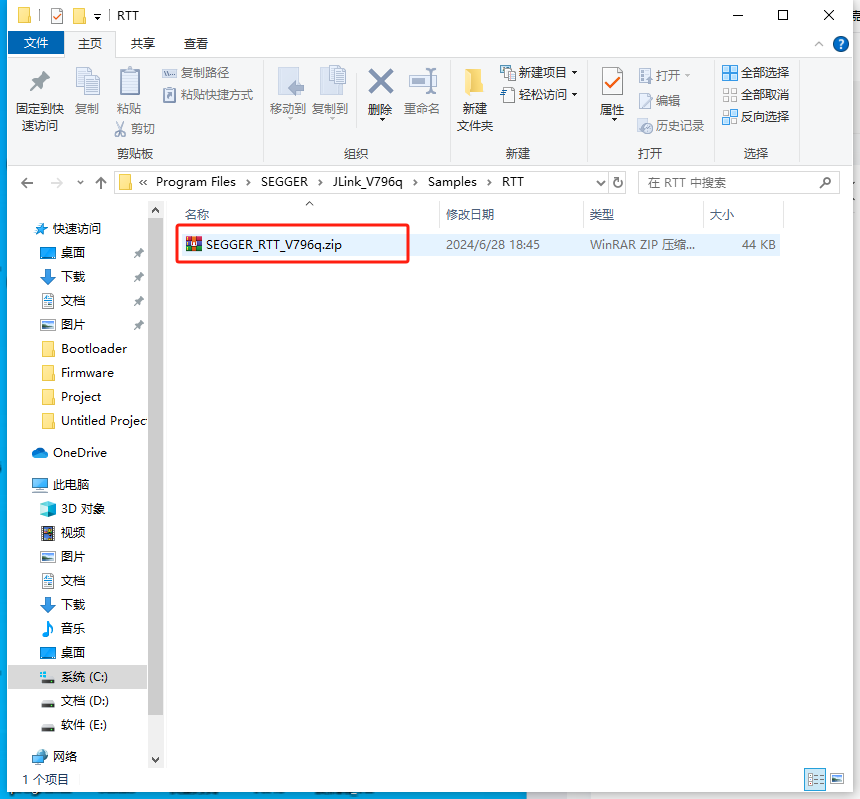Create a New folder

pyautogui.click(x=475, y=100)
